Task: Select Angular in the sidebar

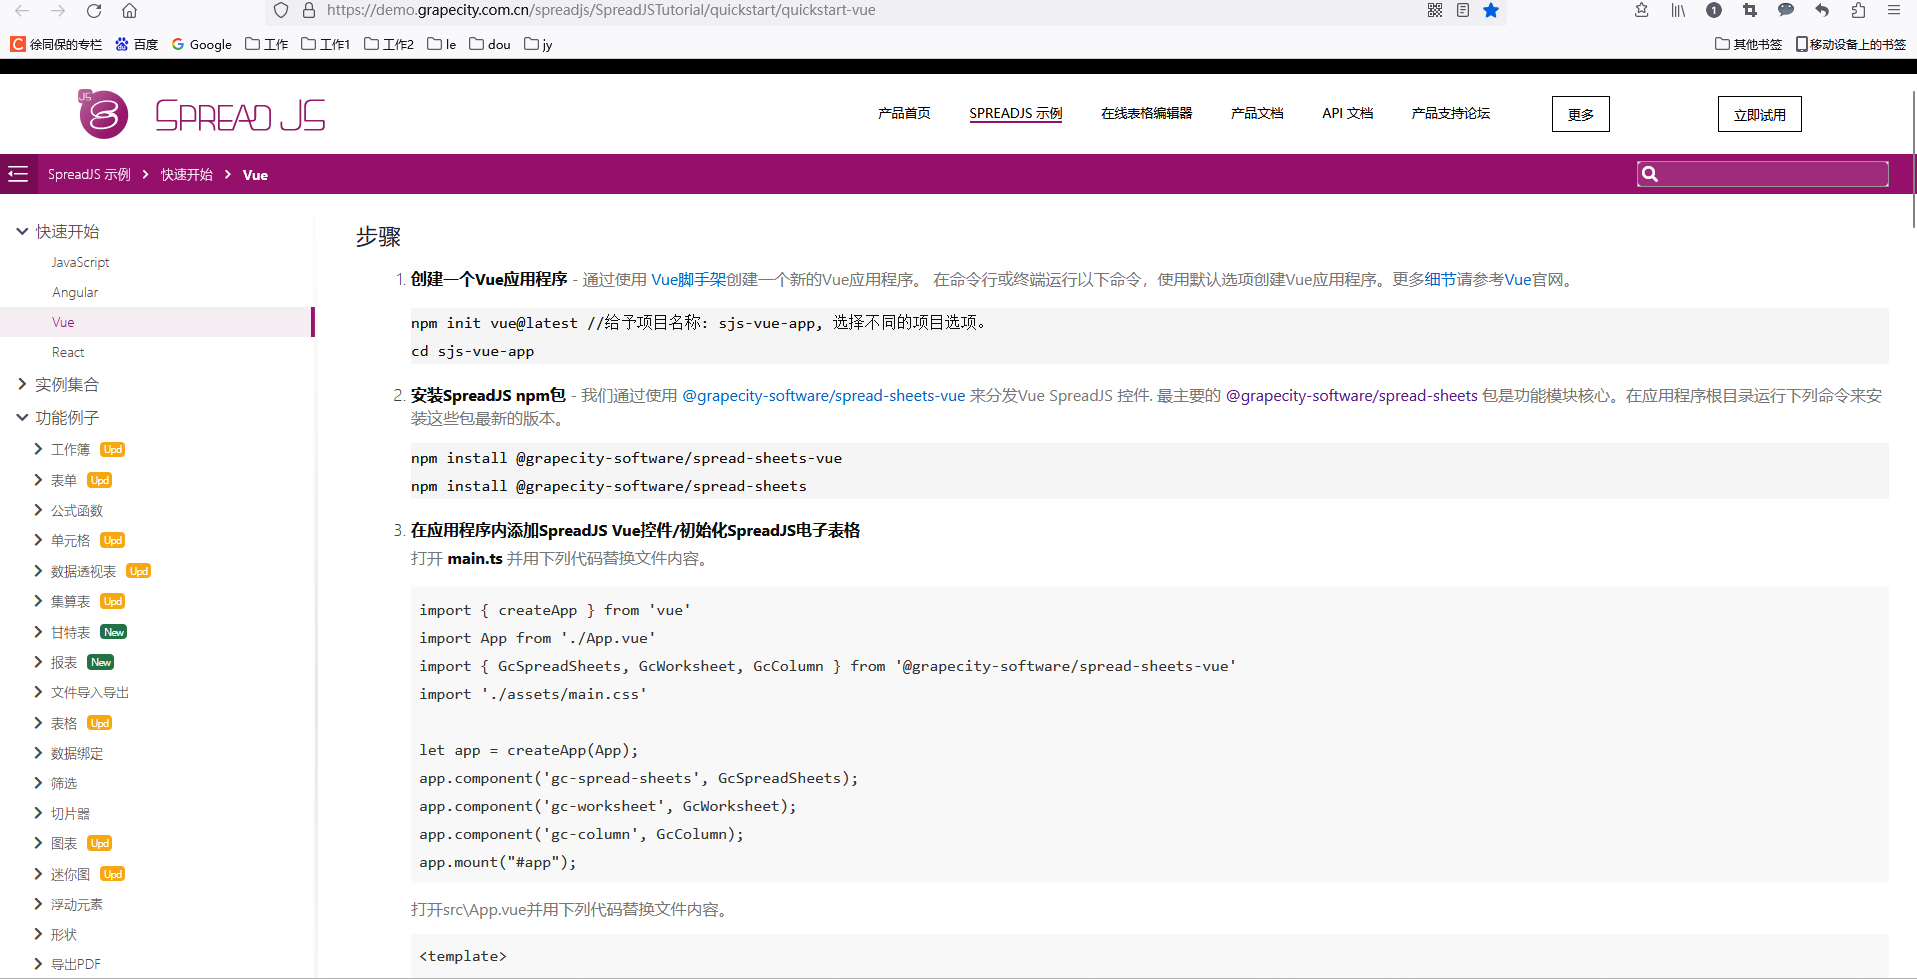Action: (x=75, y=292)
